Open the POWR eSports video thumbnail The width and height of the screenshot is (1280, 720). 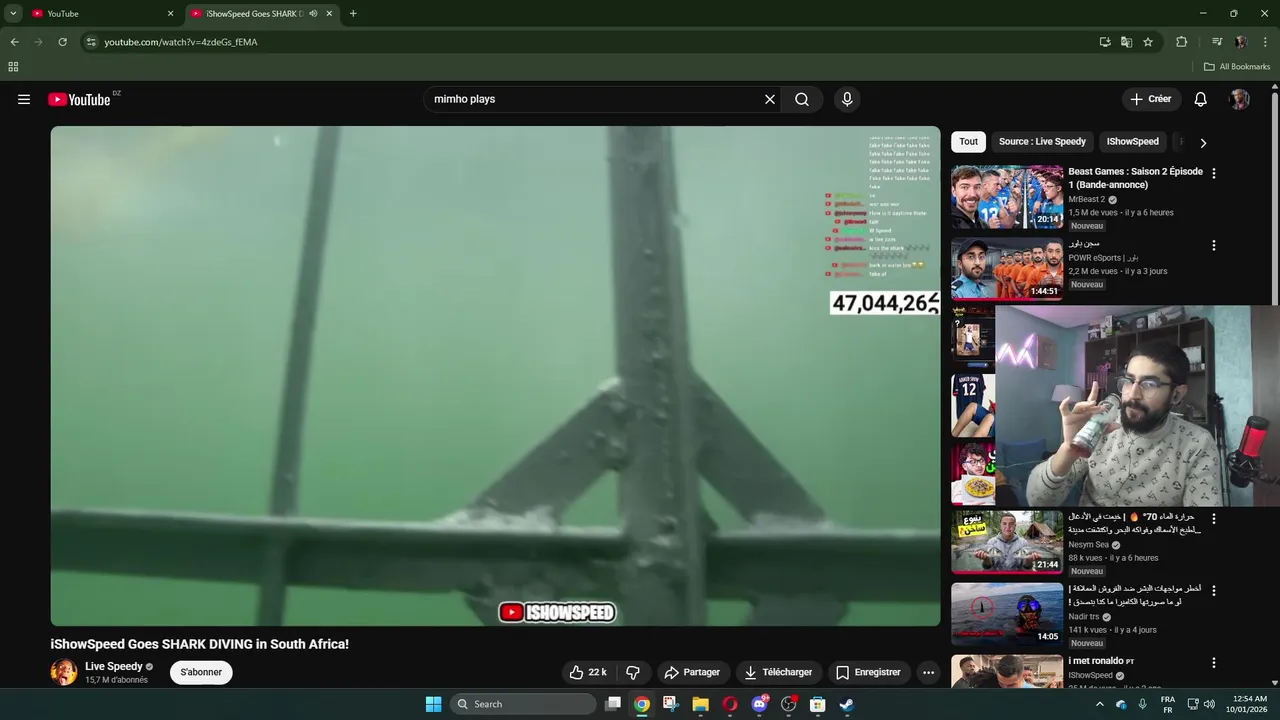[x=1007, y=268]
